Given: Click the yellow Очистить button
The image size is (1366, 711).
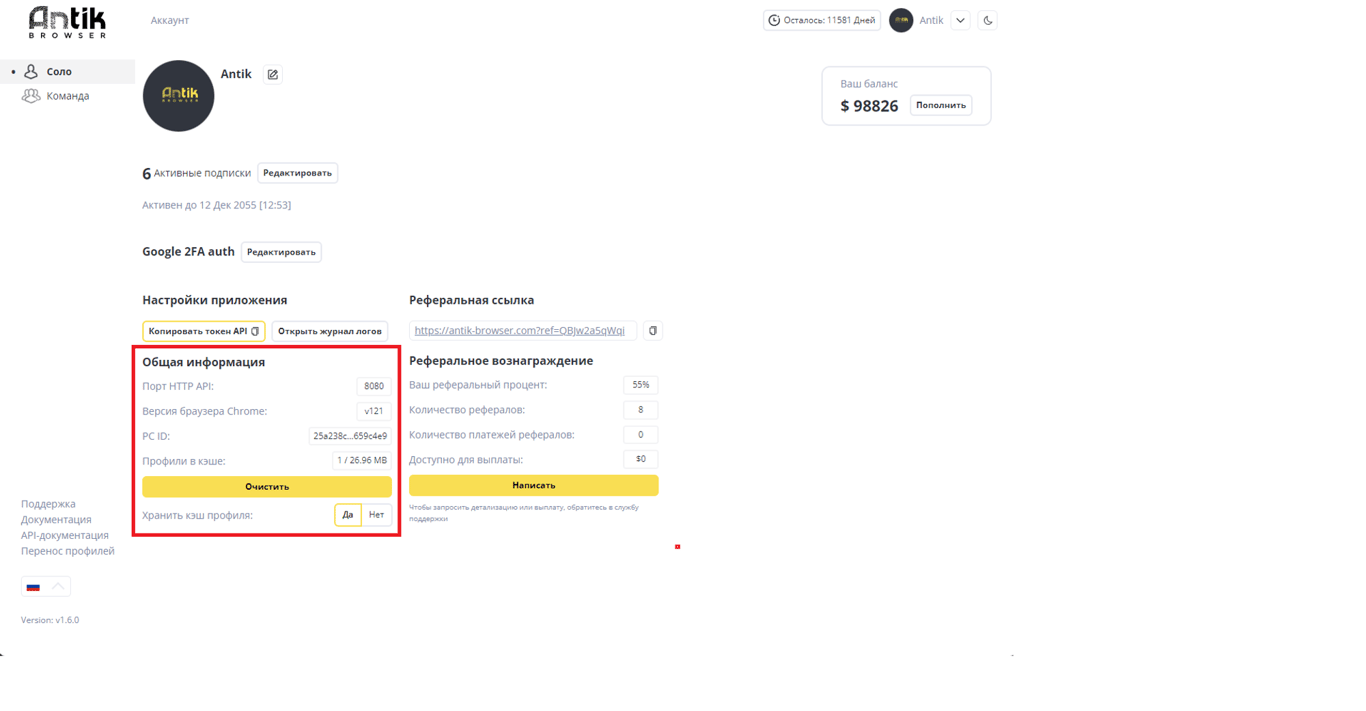Looking at the screenshot, I should [x=267, y=487].
